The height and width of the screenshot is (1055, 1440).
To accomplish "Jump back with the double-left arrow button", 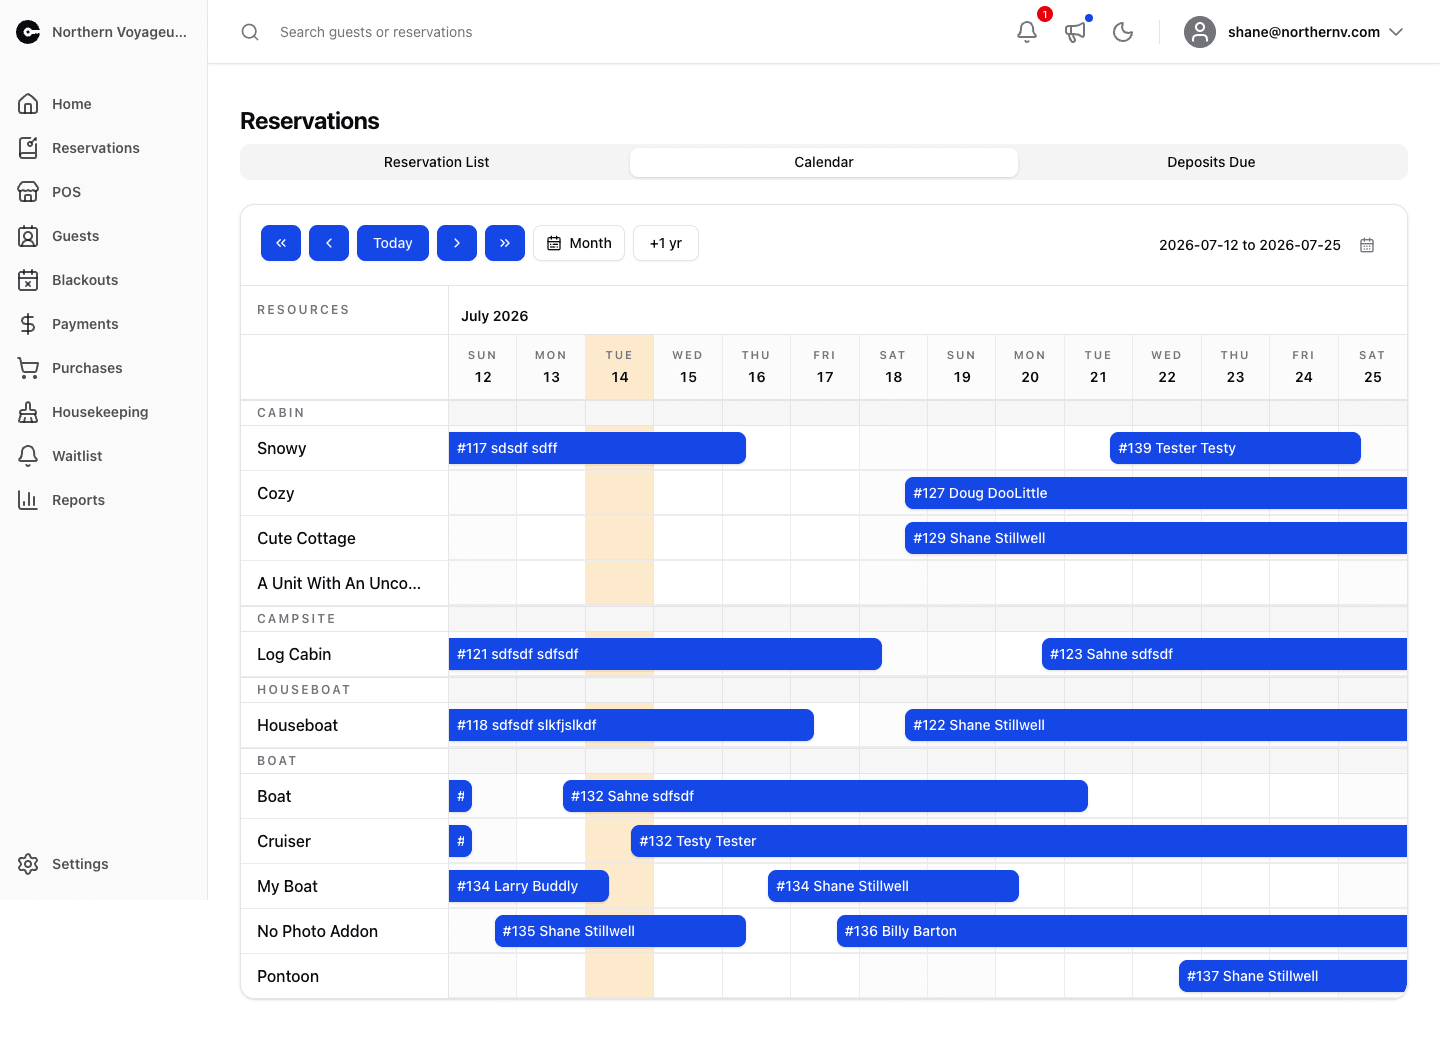I will 281,243.
